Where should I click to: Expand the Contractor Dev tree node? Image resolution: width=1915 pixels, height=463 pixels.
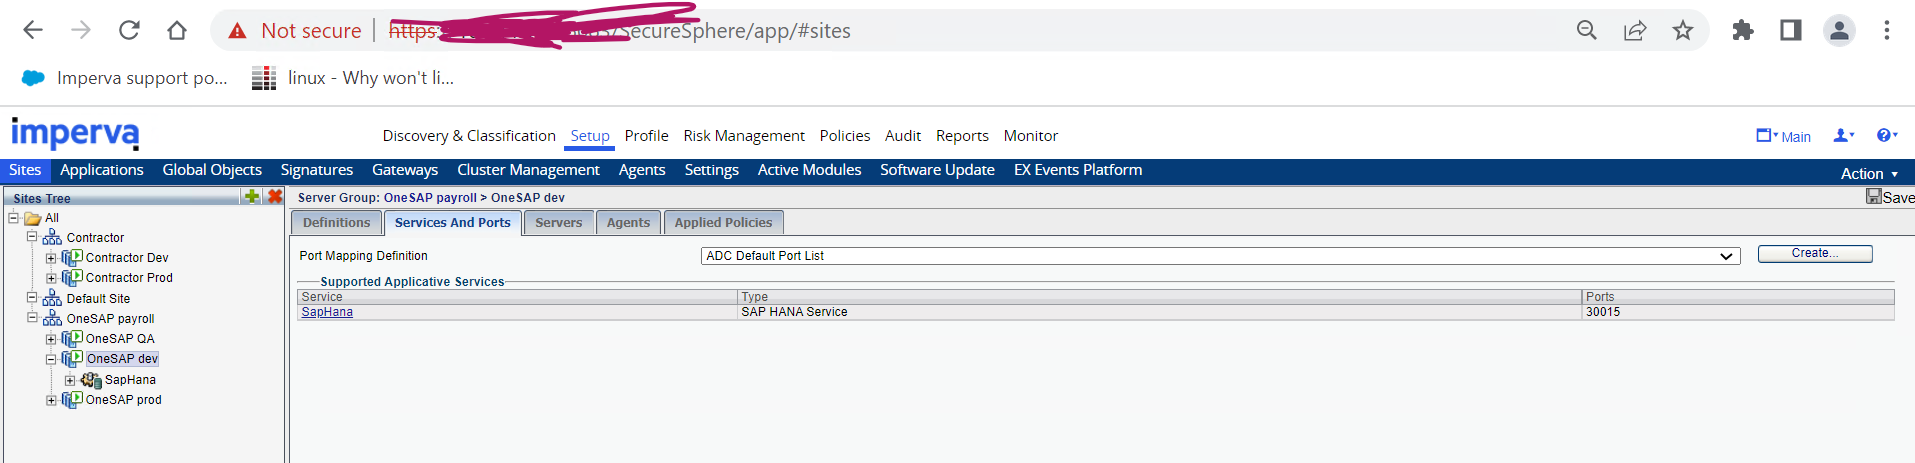pos(51,258)
